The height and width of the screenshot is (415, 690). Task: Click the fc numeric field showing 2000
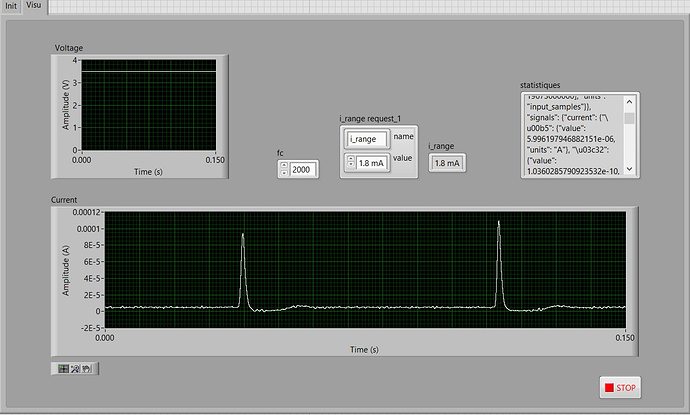coord(303,169)
